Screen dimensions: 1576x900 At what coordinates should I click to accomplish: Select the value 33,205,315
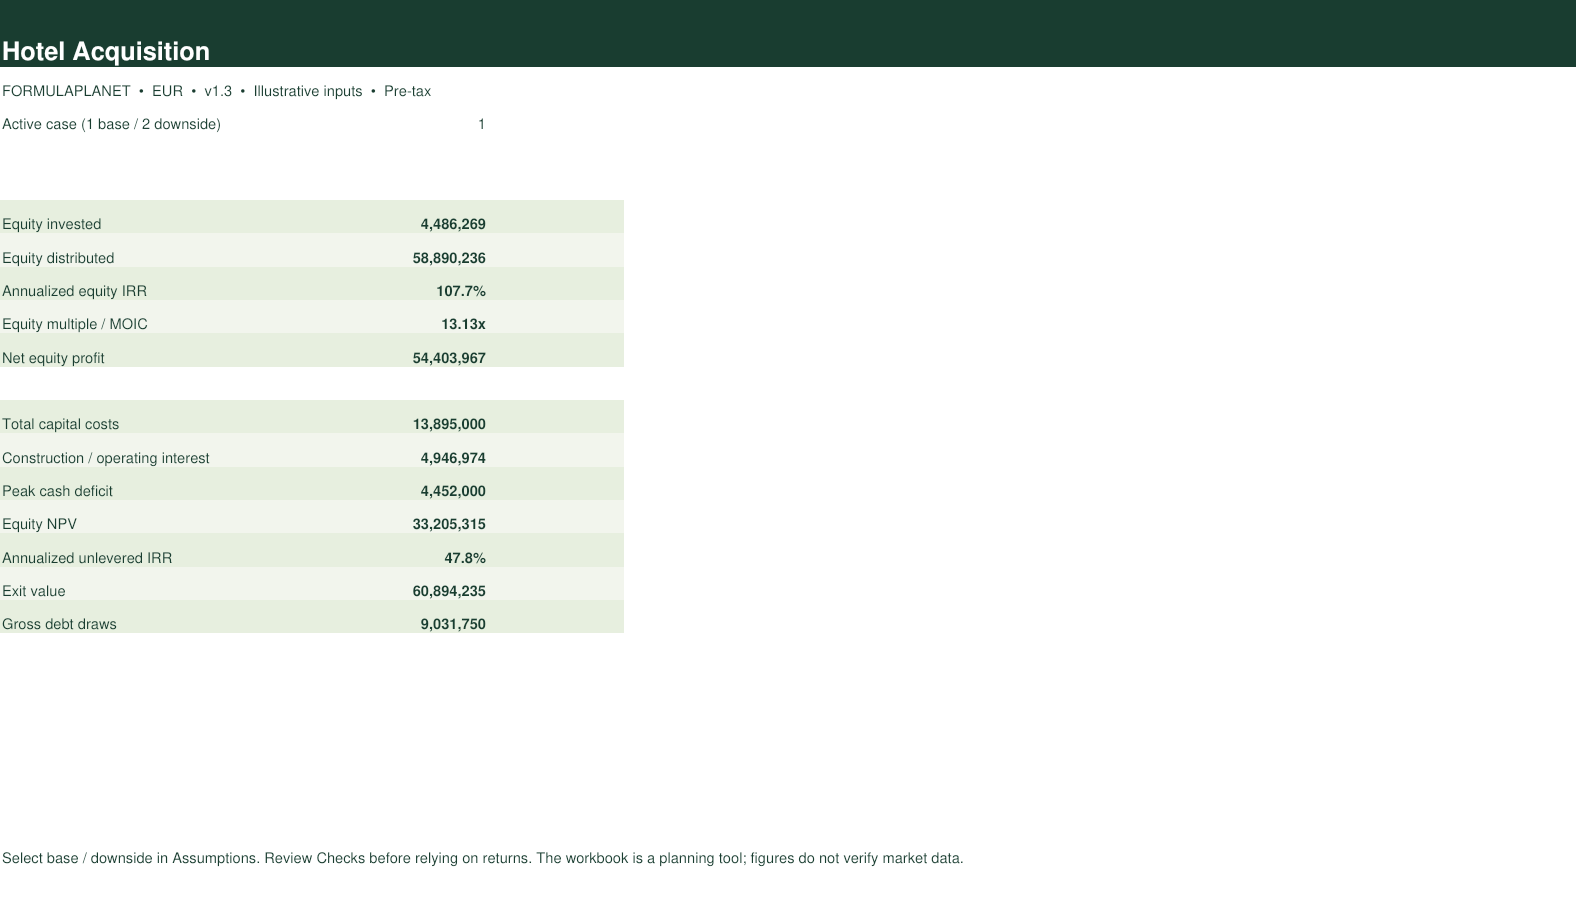pos(449,524)
